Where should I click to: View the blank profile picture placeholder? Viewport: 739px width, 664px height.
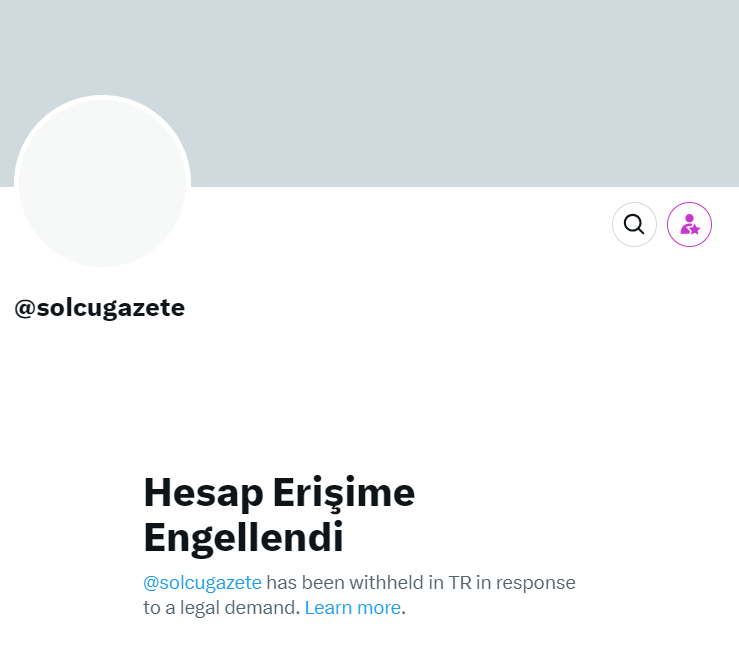(x=102, y=182)
